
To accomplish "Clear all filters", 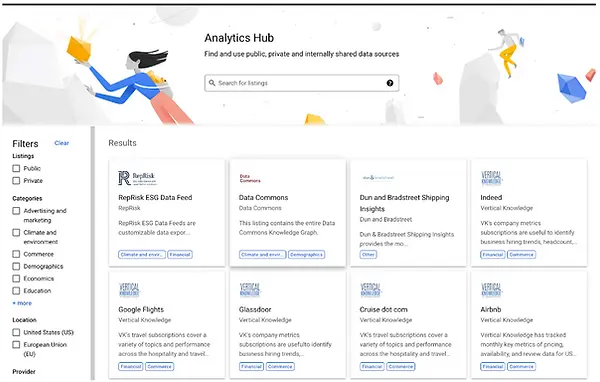I will pyautogui.click(x=62, y=143).
